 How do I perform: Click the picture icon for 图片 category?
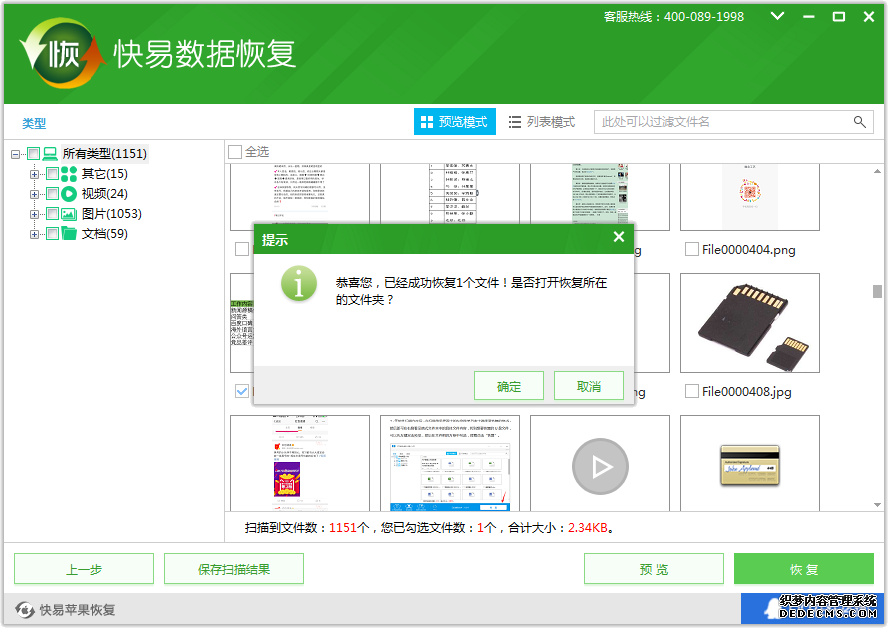(69, 214)
